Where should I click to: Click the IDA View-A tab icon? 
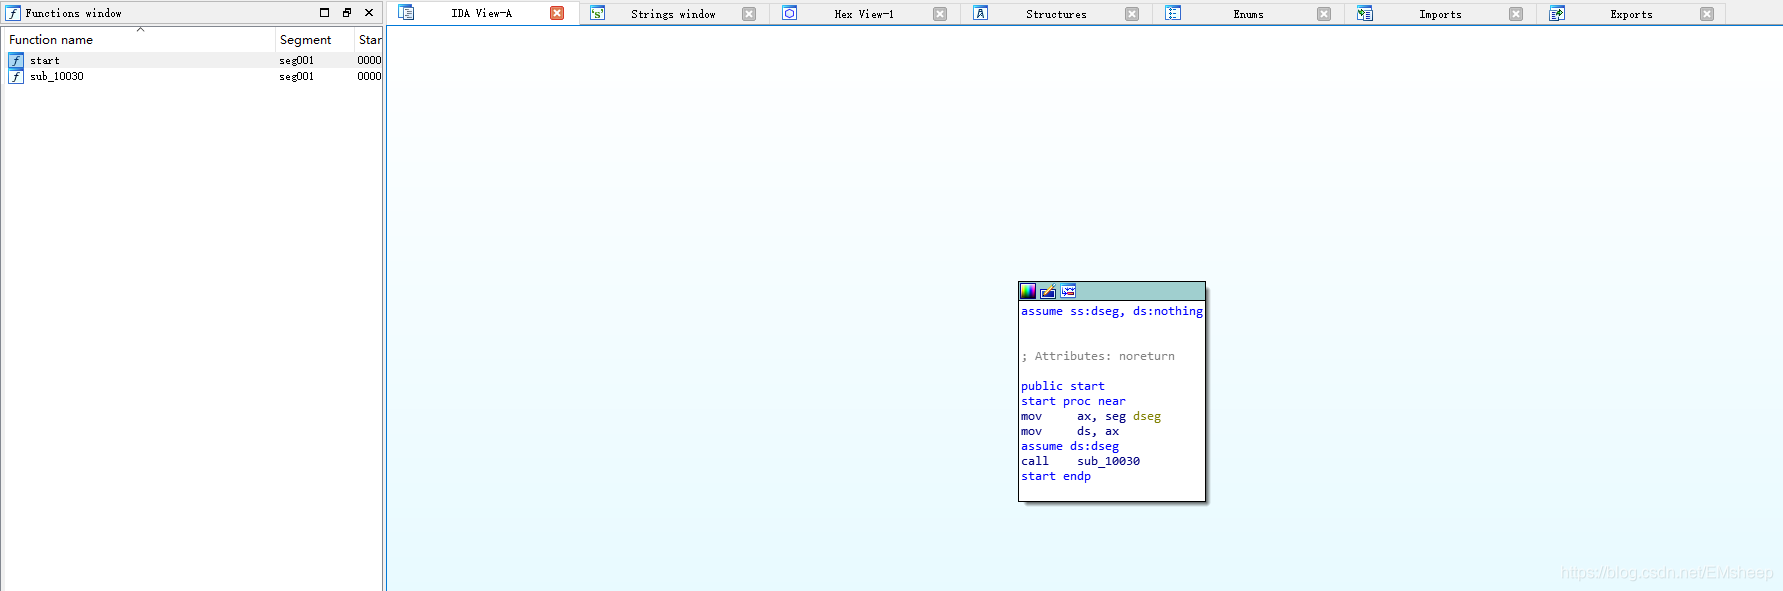tap(406, 13)
